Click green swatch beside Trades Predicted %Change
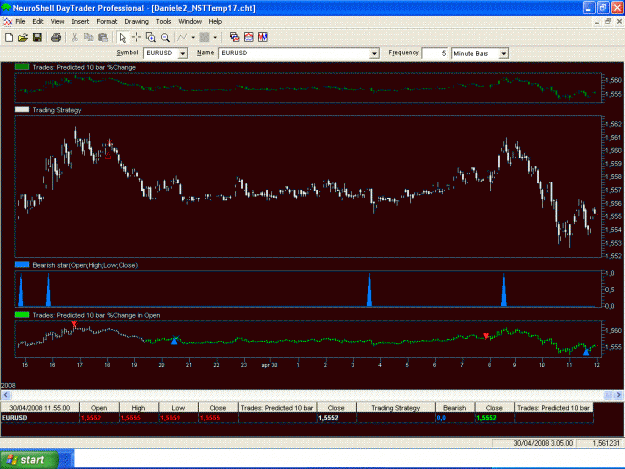This screenshot has height=469, width=625. tap(22, 67)
